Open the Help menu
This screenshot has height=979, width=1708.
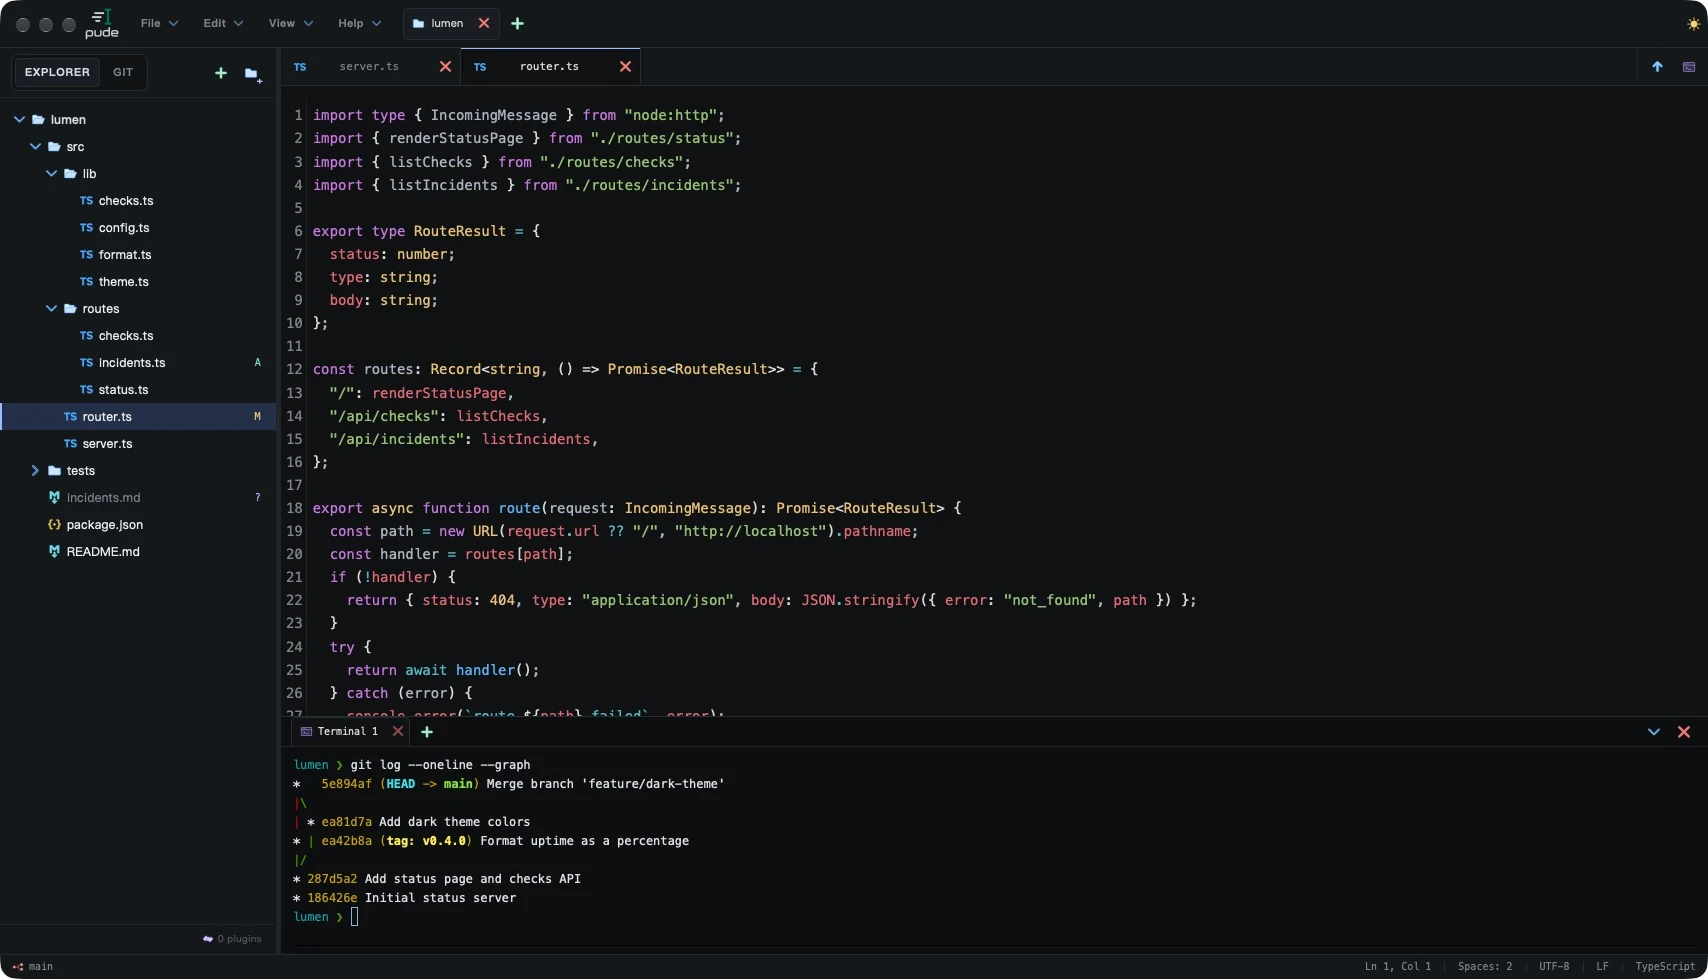click(359, 23)
